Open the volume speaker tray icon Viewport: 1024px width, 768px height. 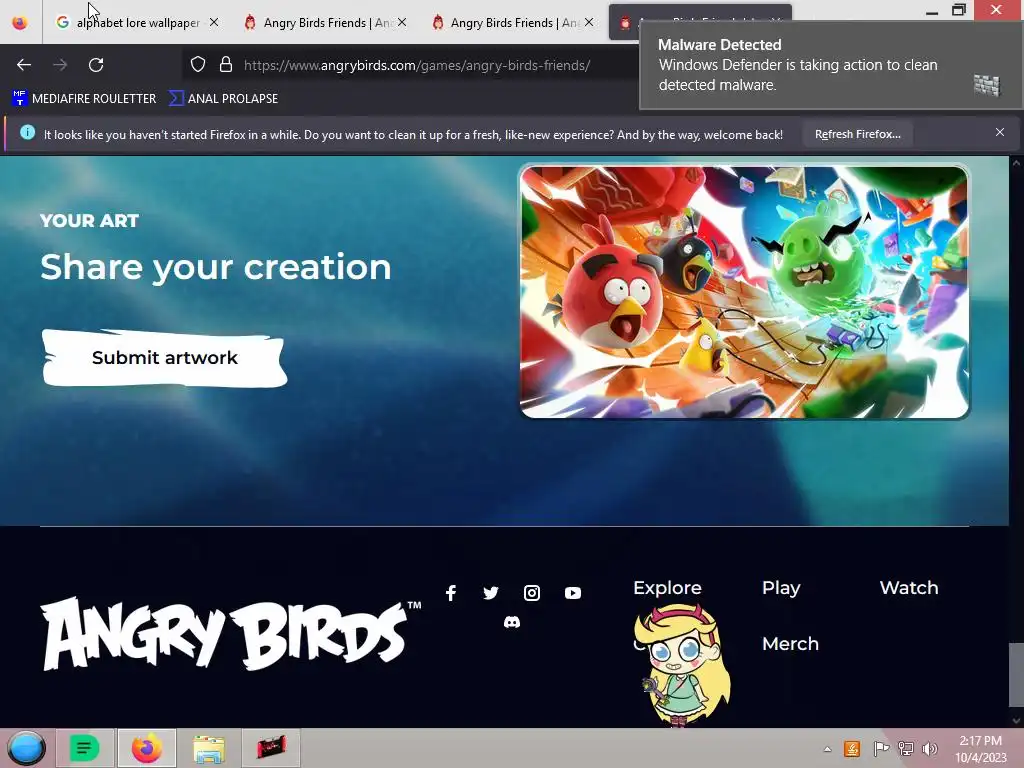[x=930, y=748]
